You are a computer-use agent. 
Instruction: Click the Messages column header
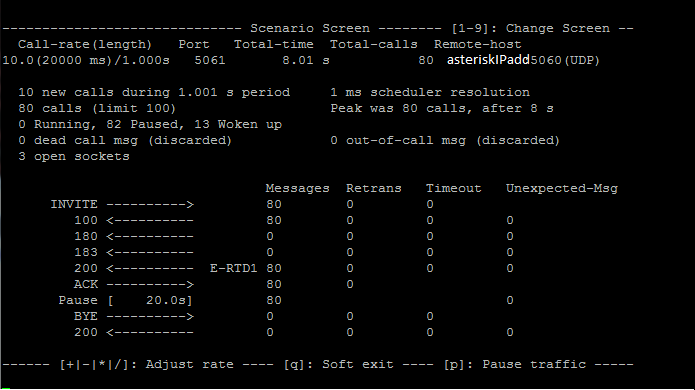click(x=297, y=188)
